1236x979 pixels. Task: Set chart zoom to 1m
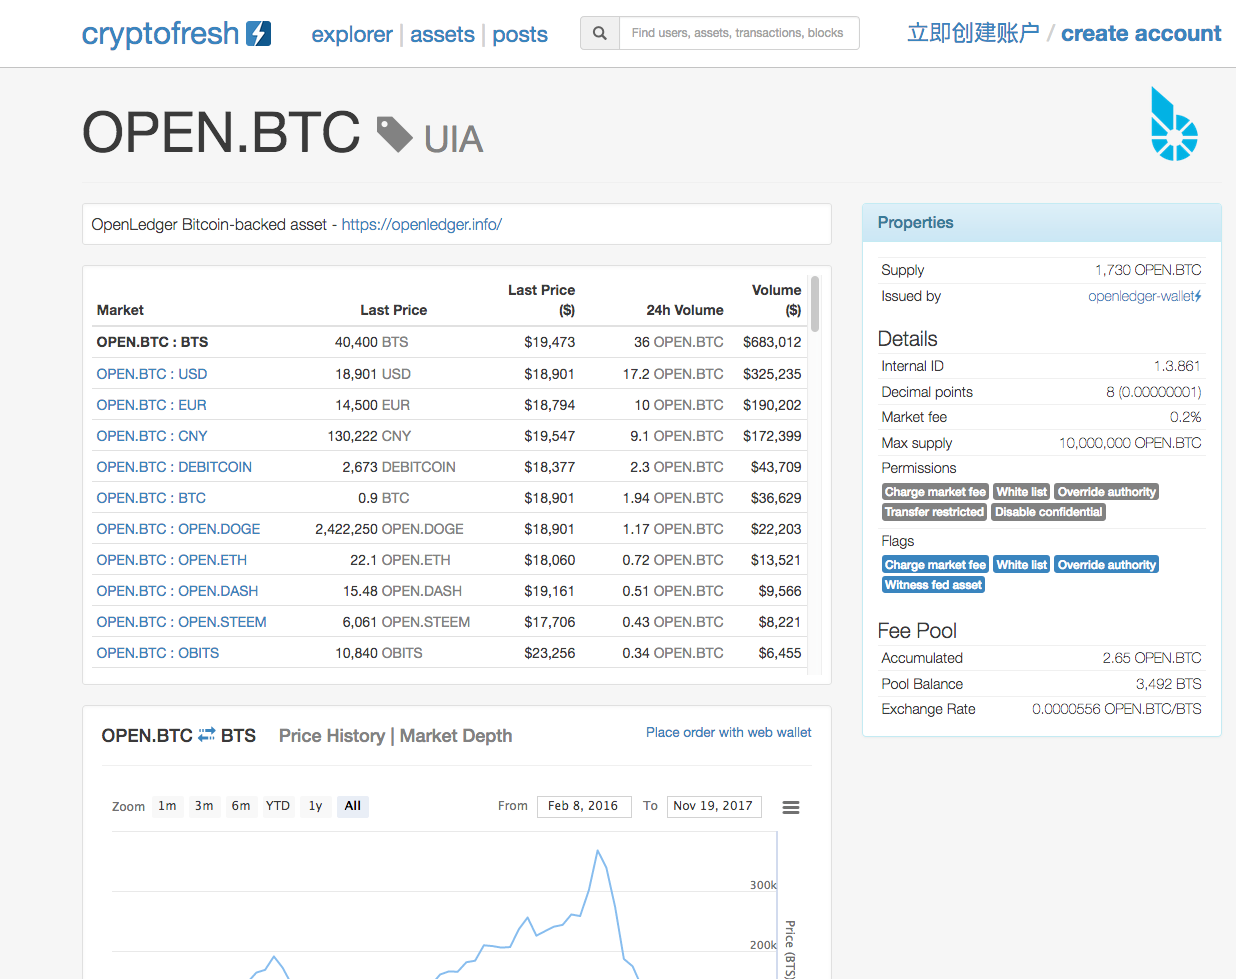pos(167,806)
